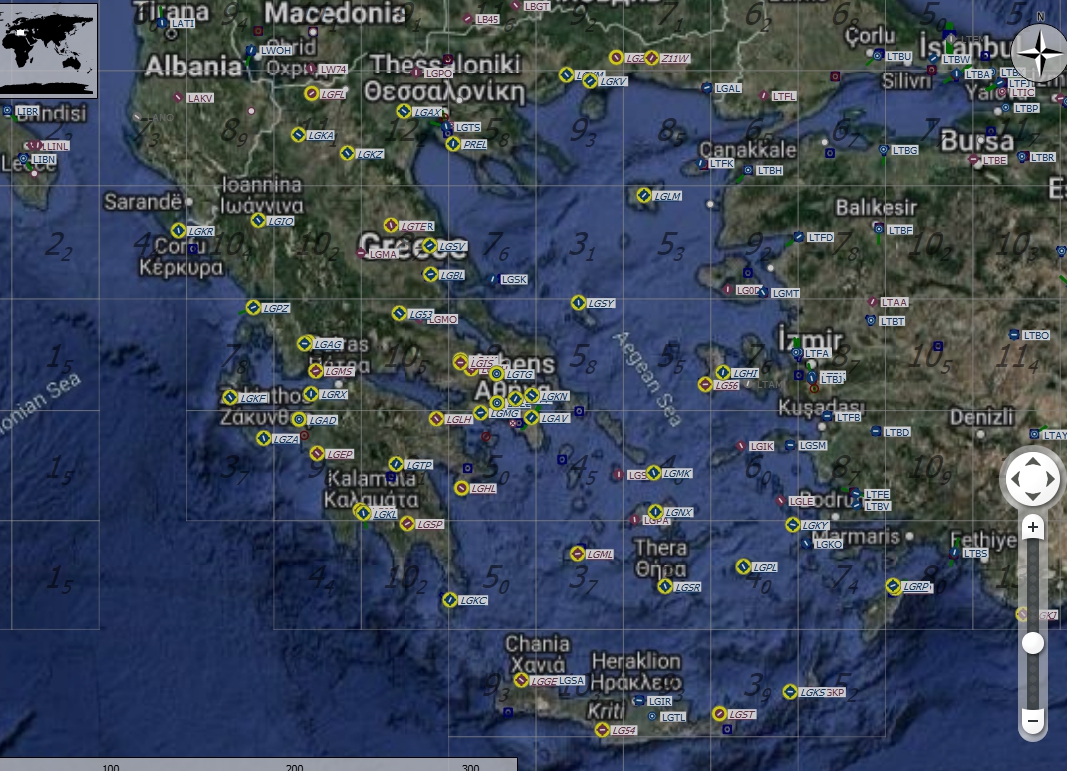This screenshot has width=1067, height=771.
Task: Select the LGSY airport marker on Skyros
Action: [x=578, y=302]
